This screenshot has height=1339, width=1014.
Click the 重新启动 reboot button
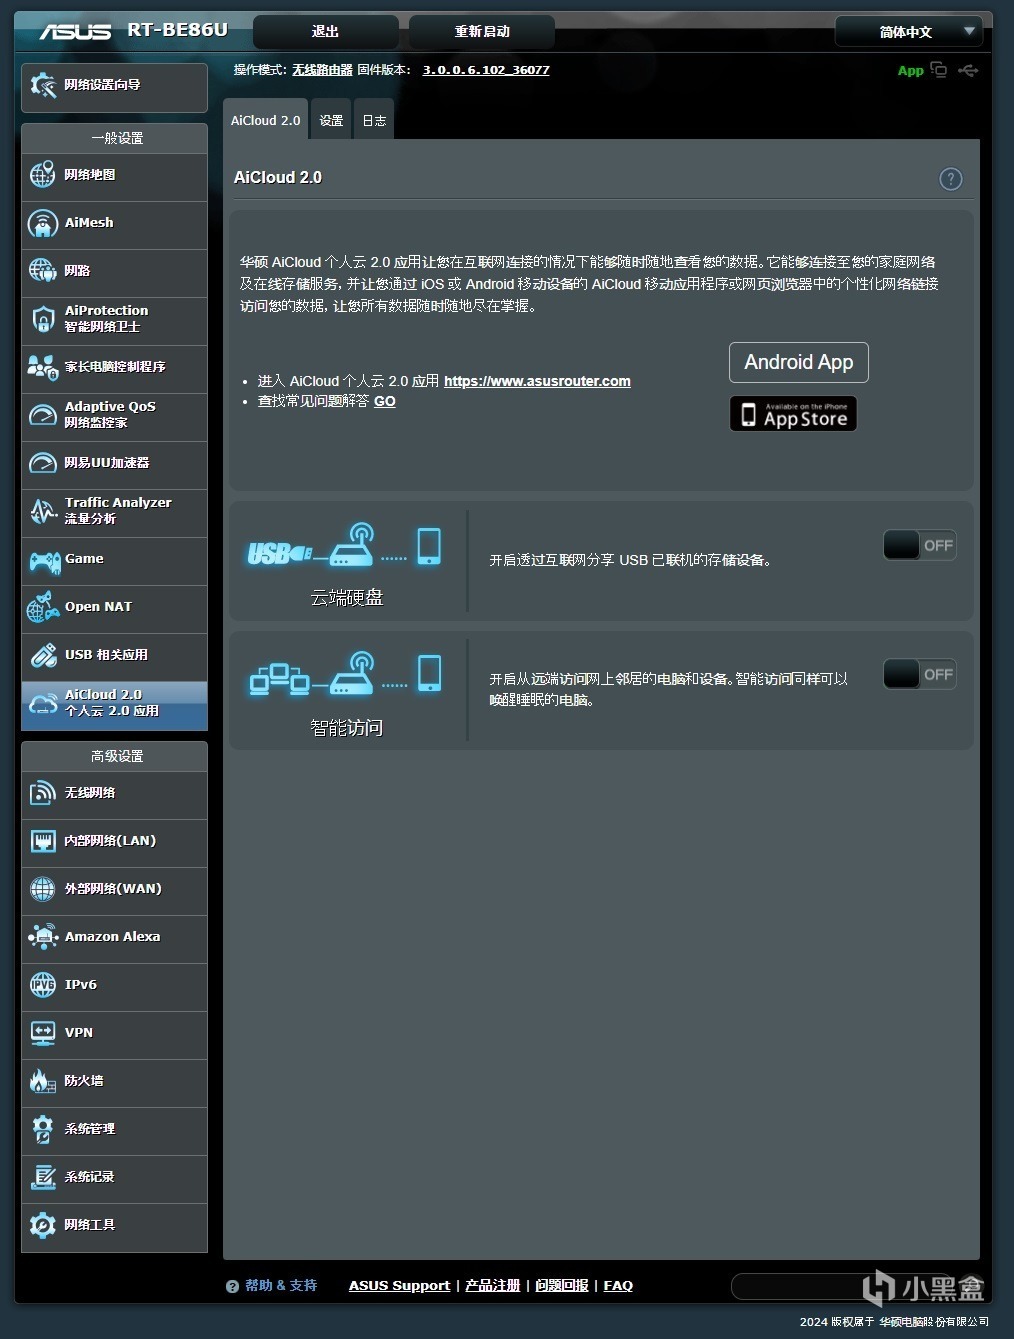(x=482, y=32)
